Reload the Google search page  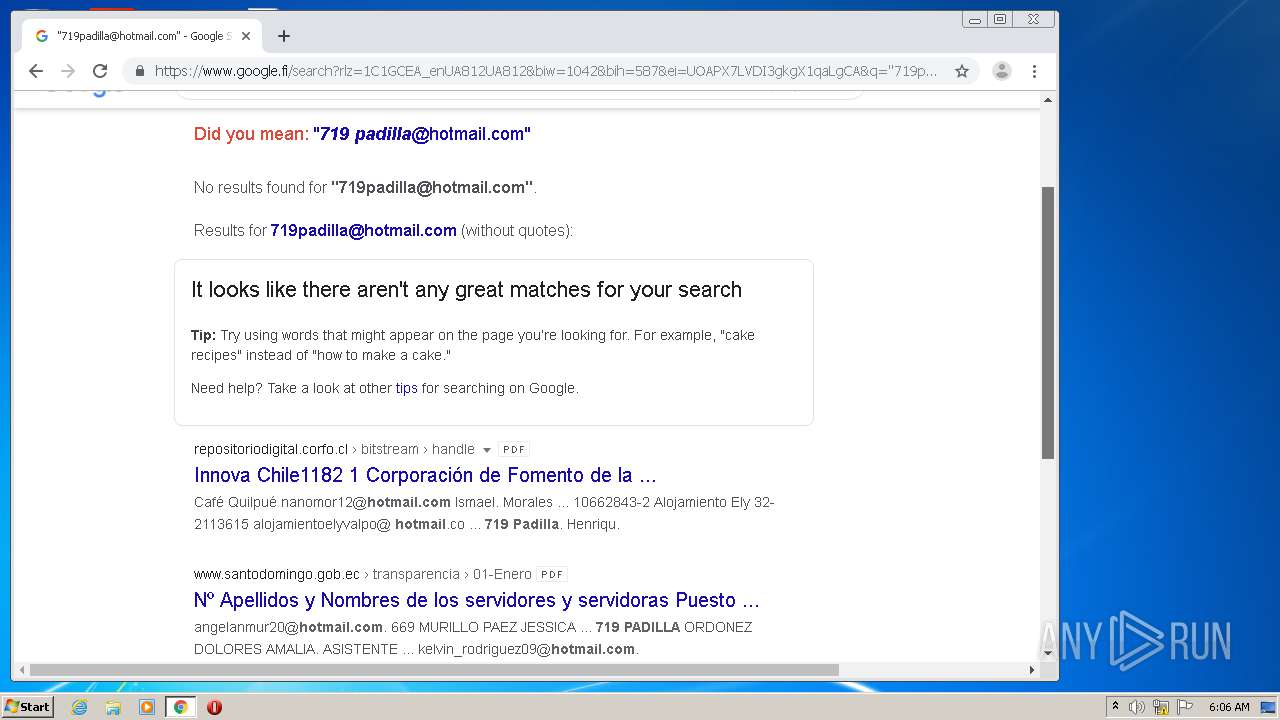[100, 71]
